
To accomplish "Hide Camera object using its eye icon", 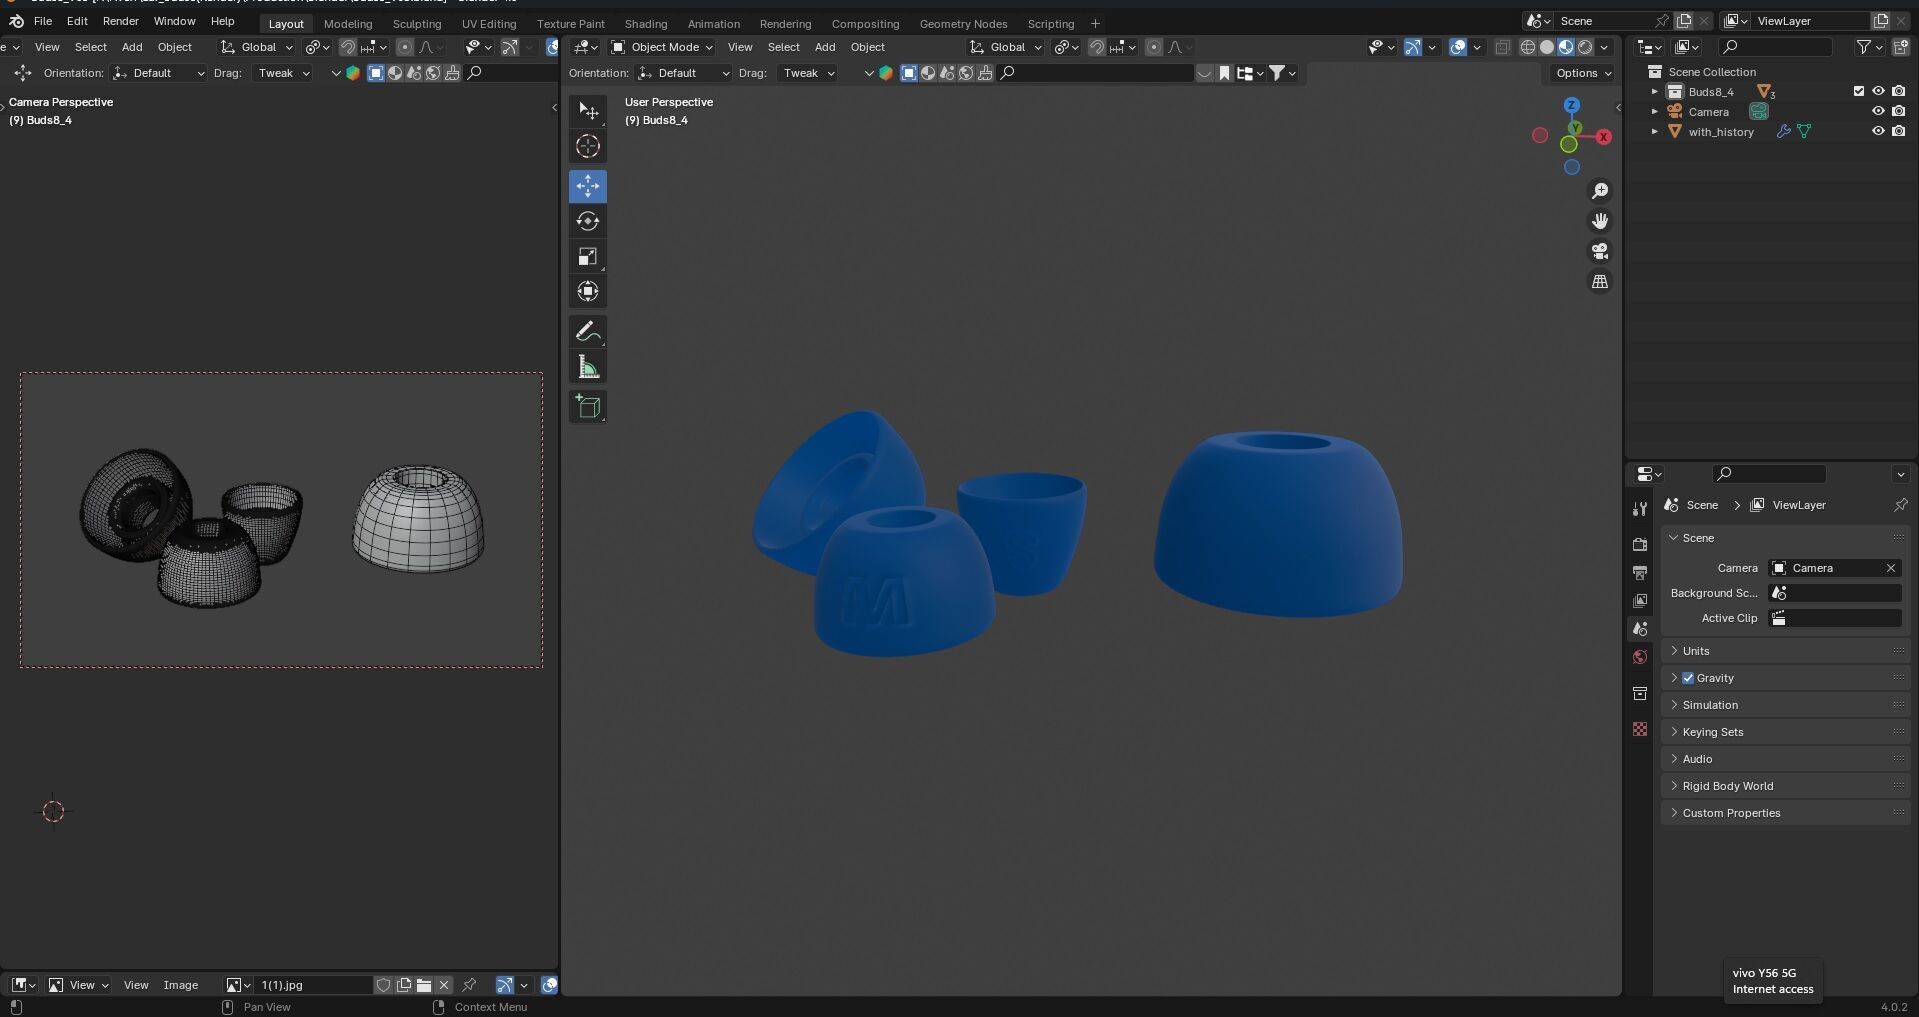I will (1878, 111).
